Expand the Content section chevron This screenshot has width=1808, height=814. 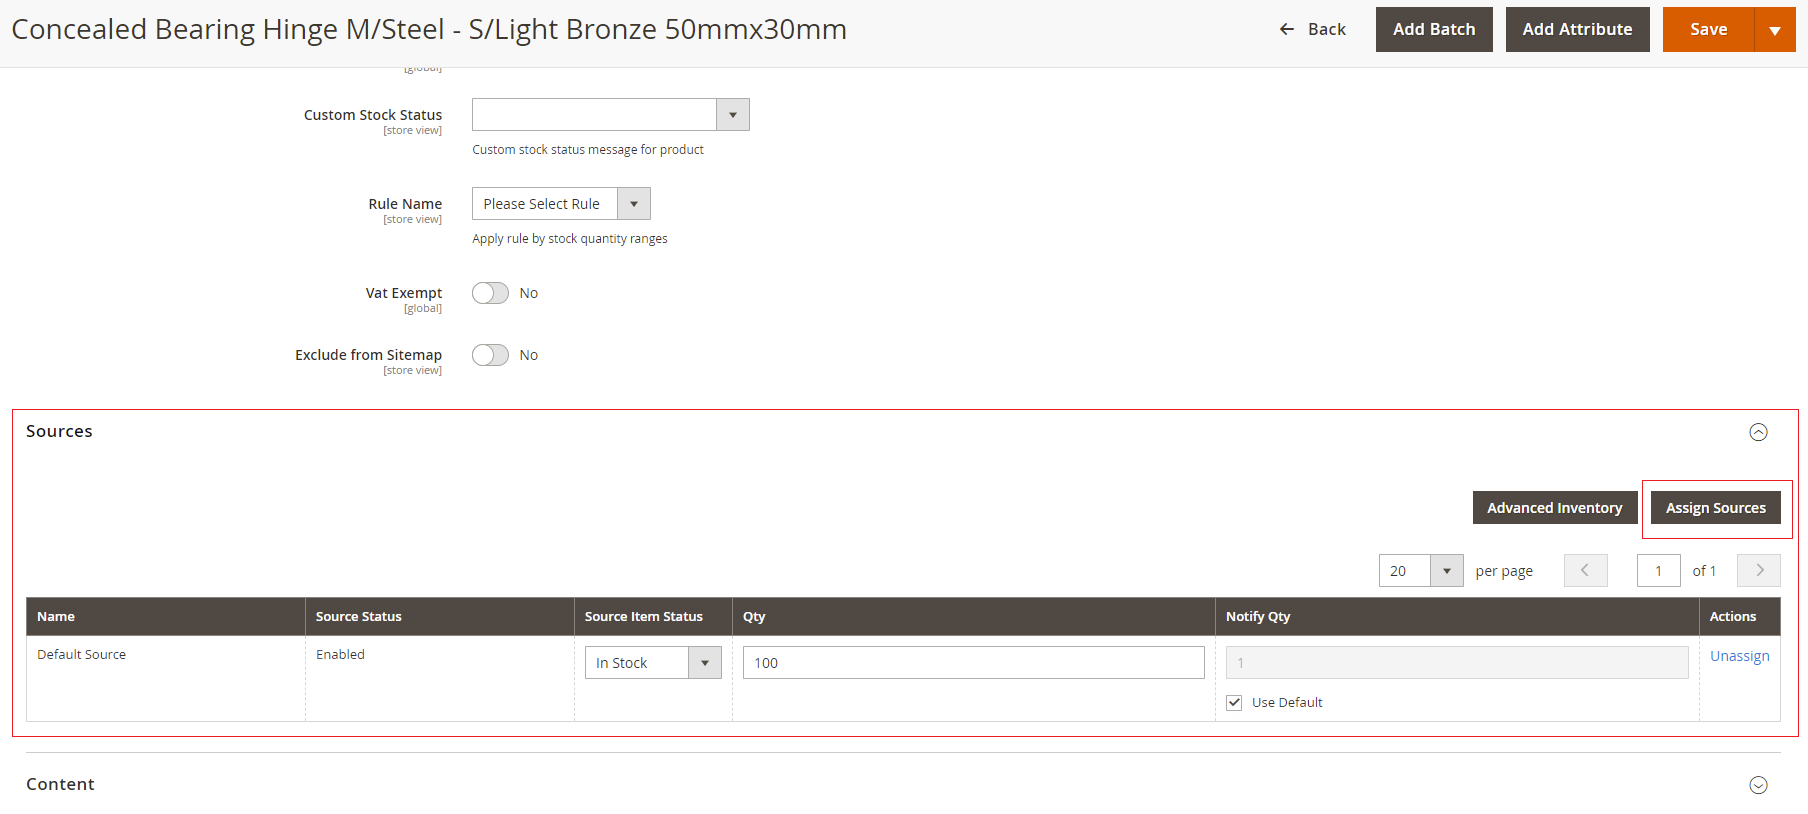click(x=1758, y=785)
